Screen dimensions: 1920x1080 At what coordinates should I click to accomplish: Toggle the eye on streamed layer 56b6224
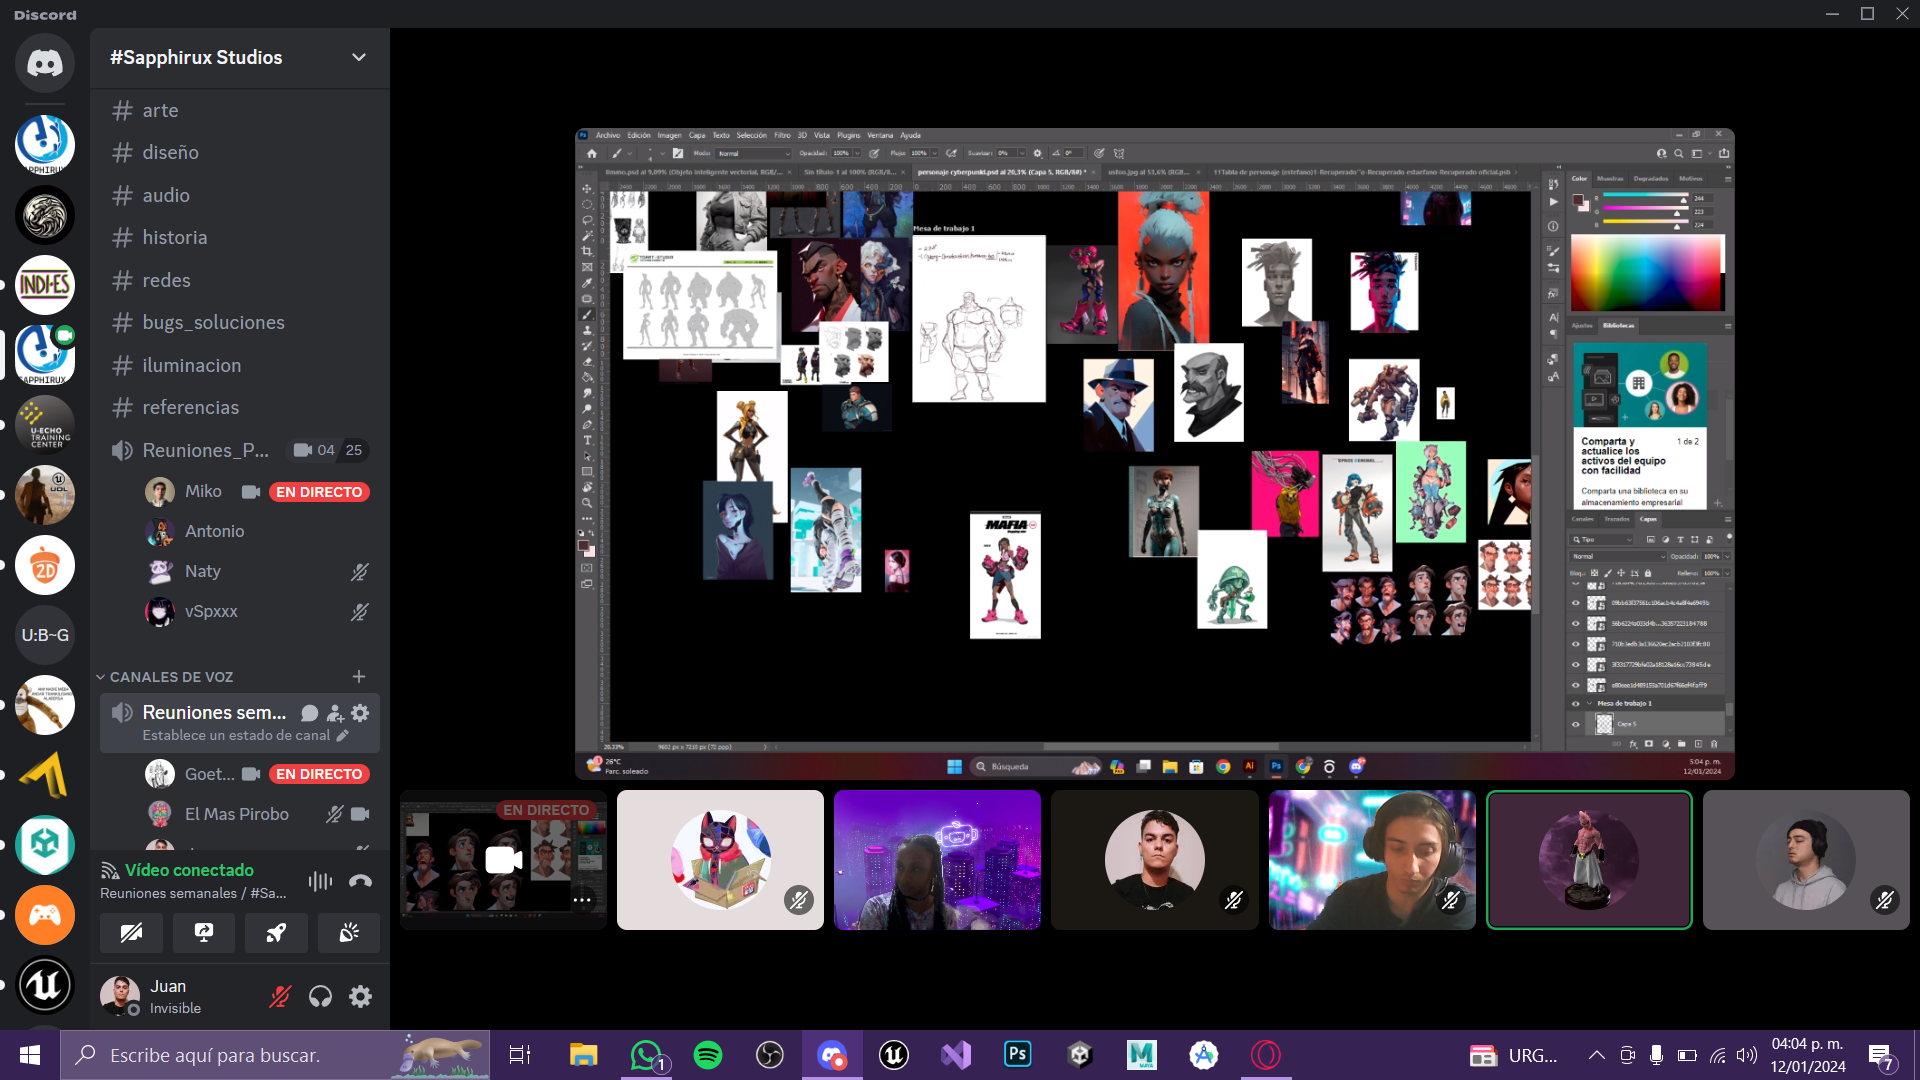coord(1576,624)
